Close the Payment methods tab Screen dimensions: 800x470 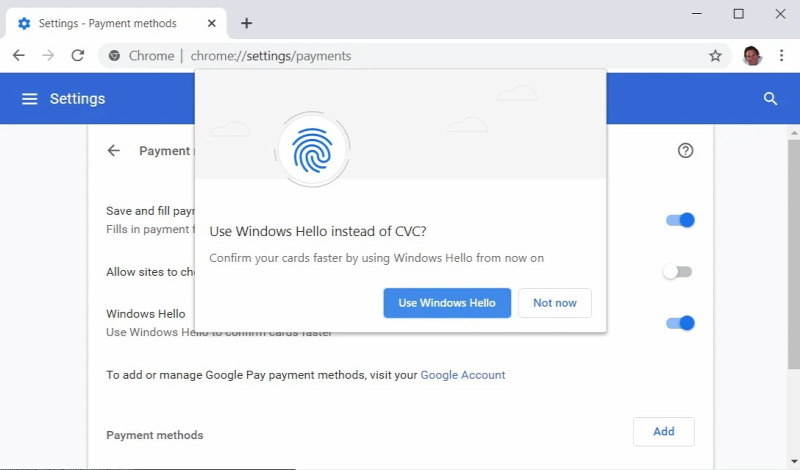click(212, 23)
